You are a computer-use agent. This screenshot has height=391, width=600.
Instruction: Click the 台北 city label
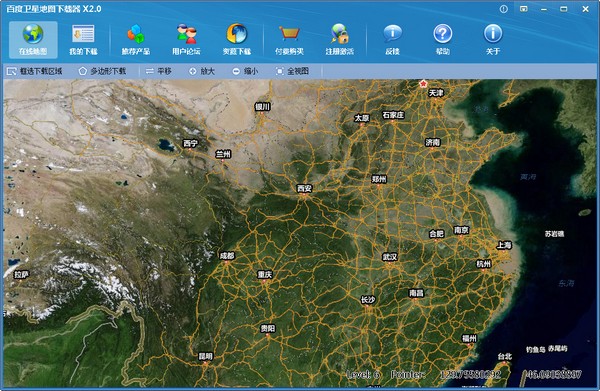[504, 357]
